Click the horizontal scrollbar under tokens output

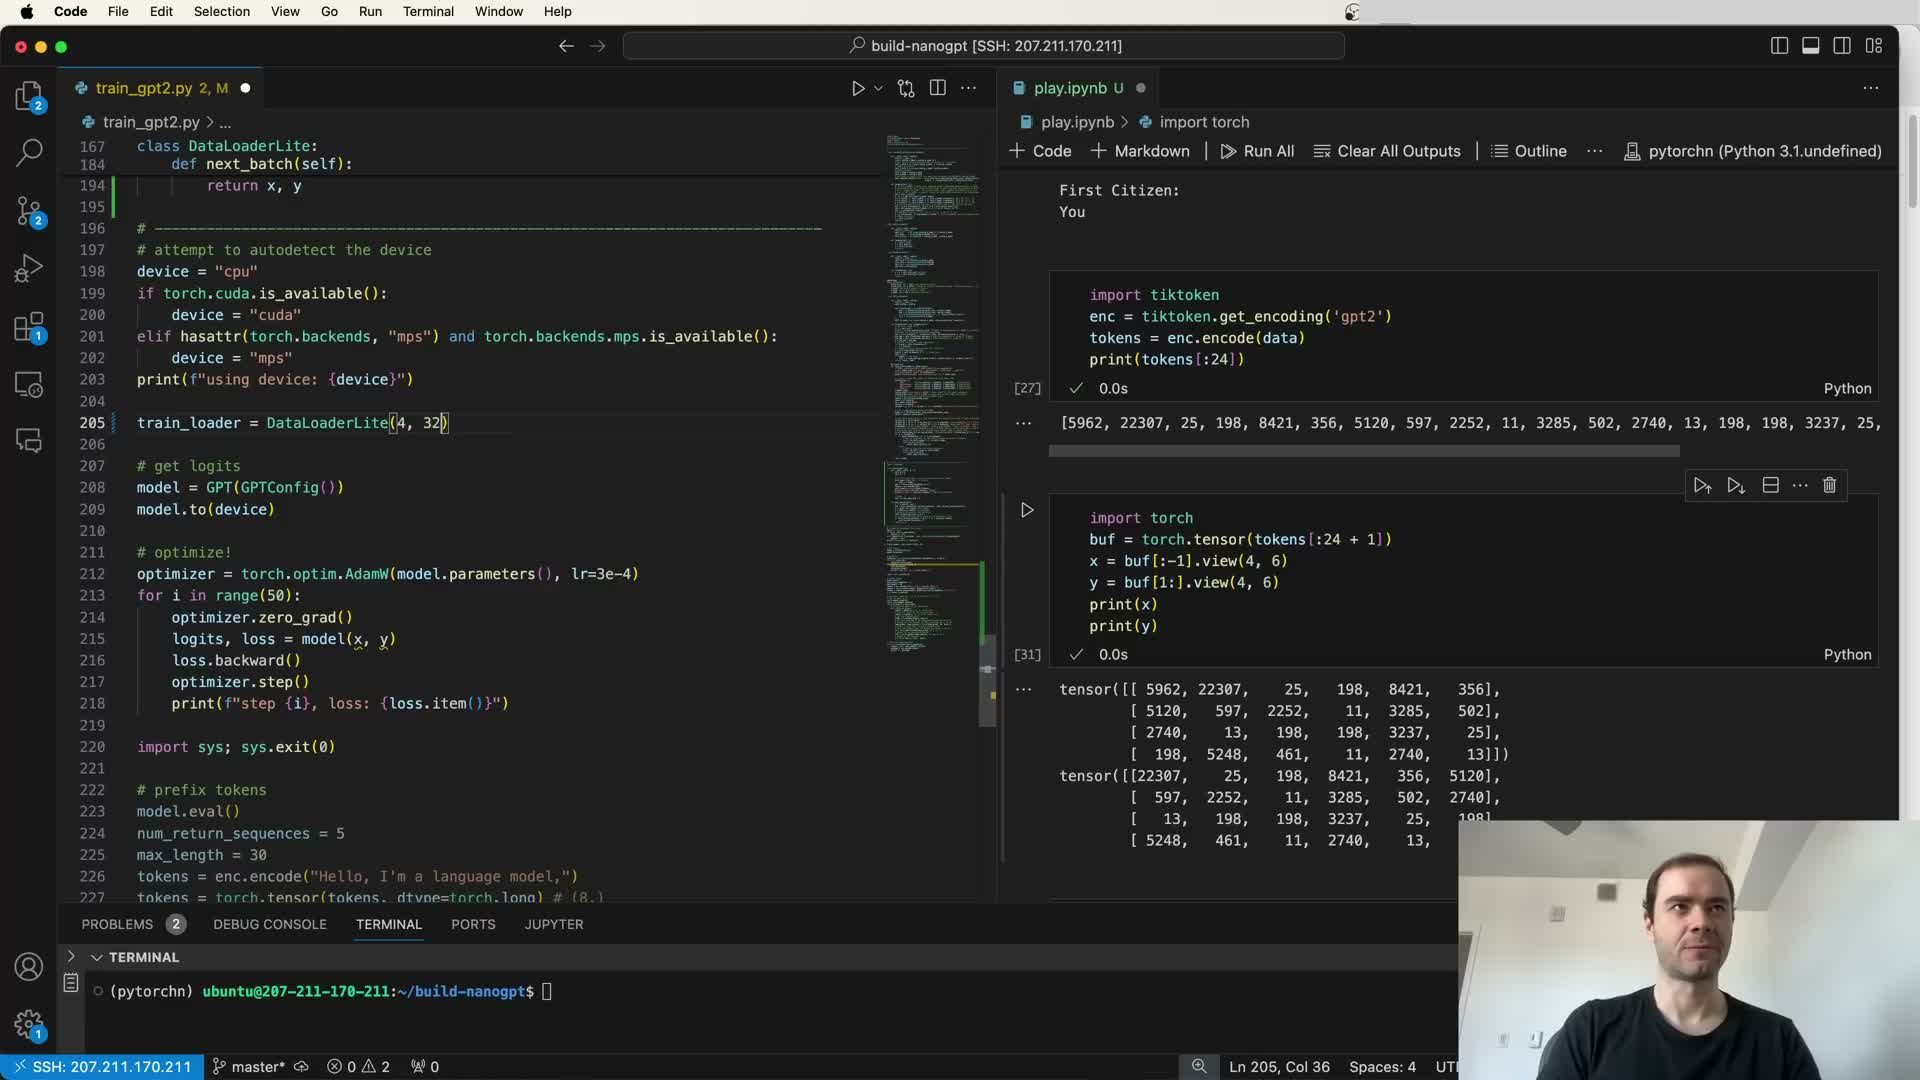pyautogui.click(x=1363, y=452)
